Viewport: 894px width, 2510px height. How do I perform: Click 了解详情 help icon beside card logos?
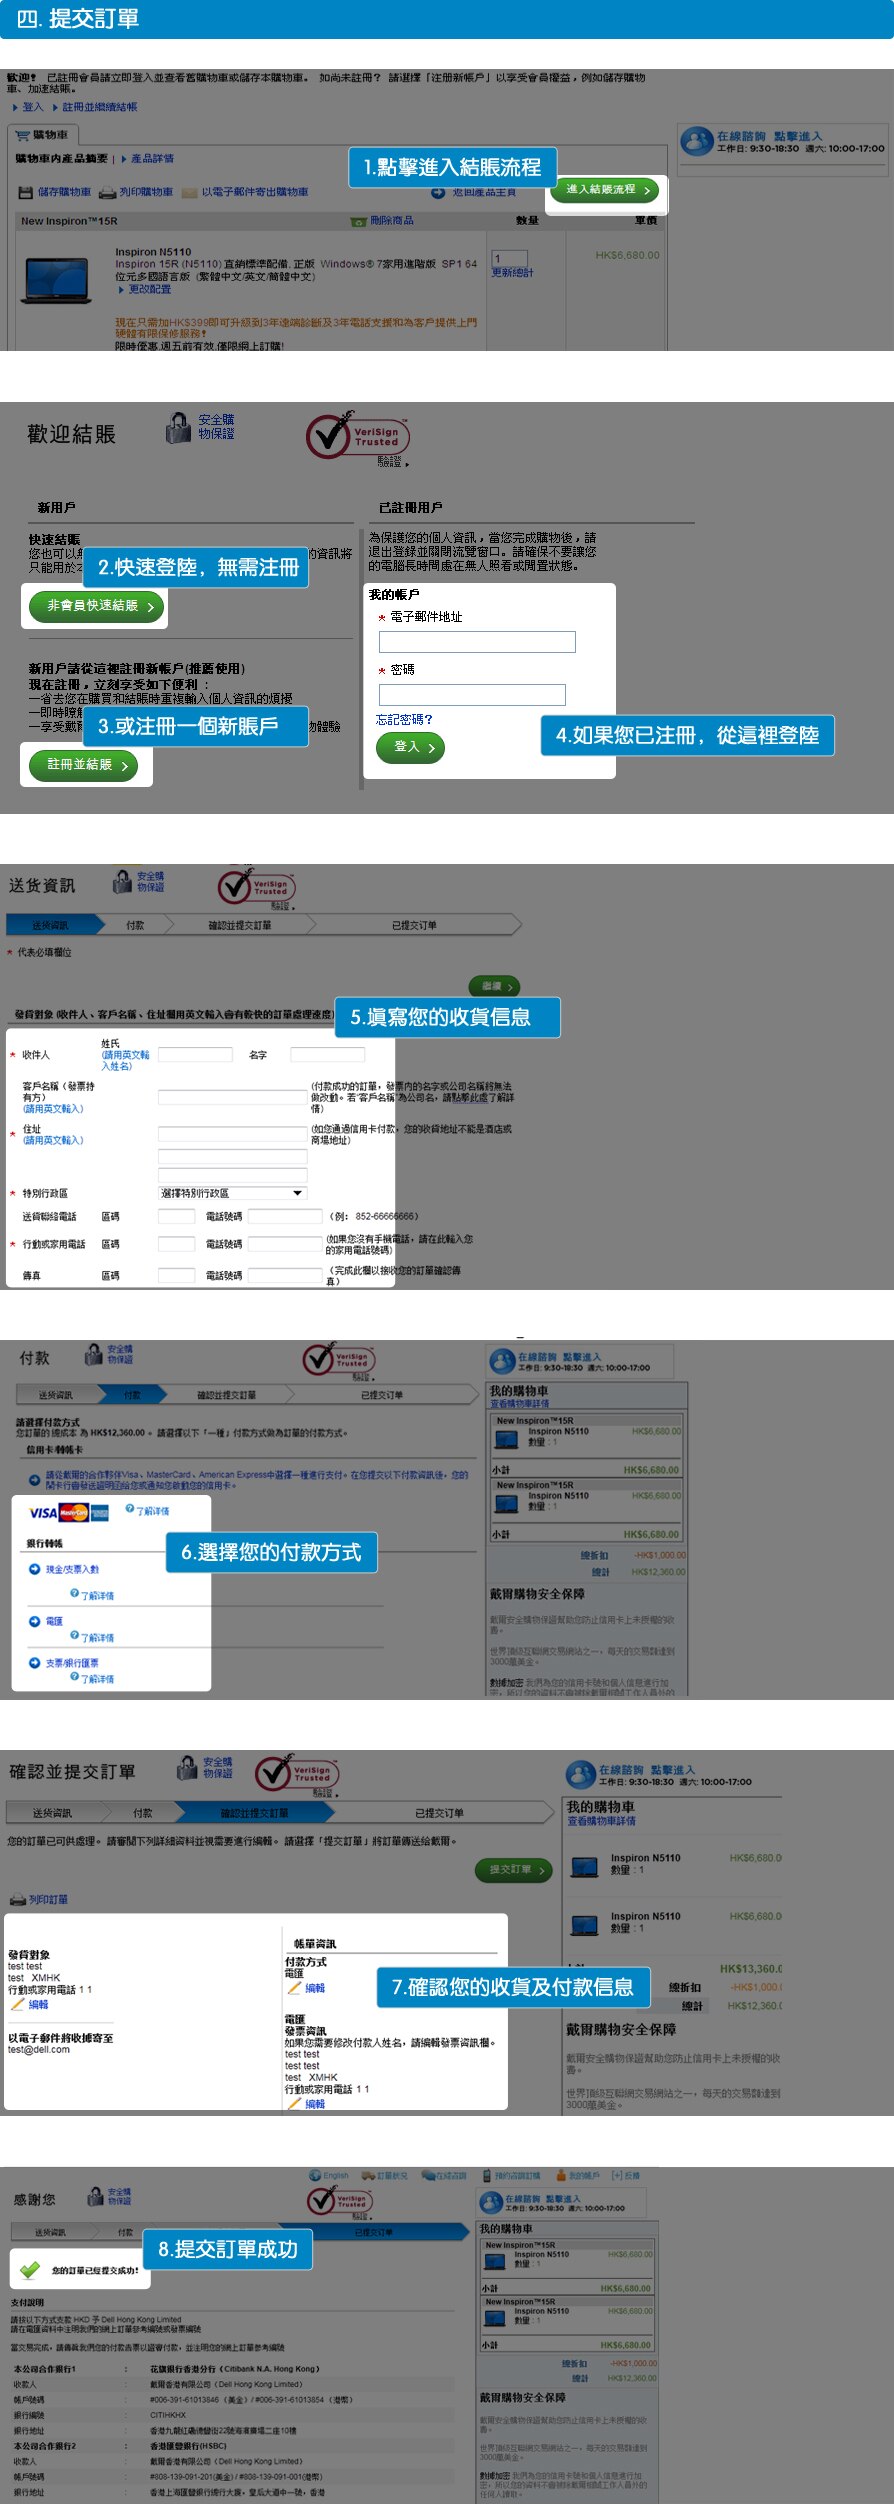tap(130, 1509)
